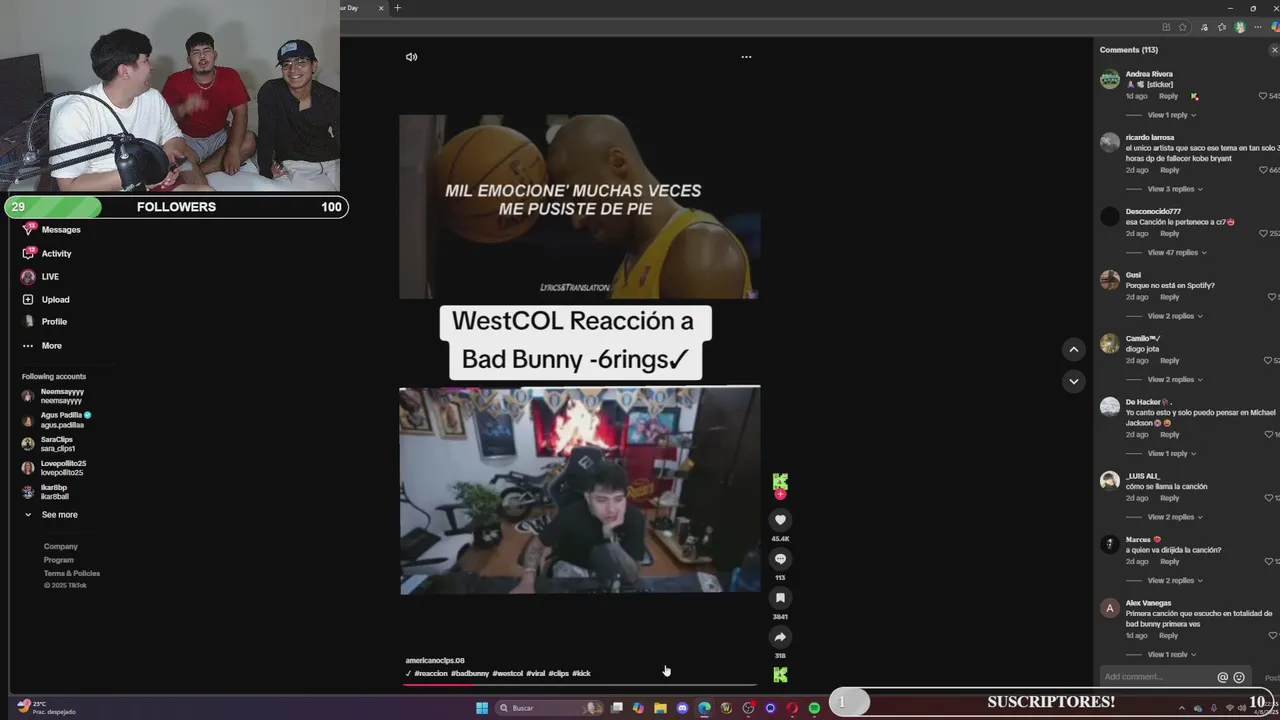Share the video with the arrow icon
The height and width of the screenshot is (720, 1280).
(780, 637)
